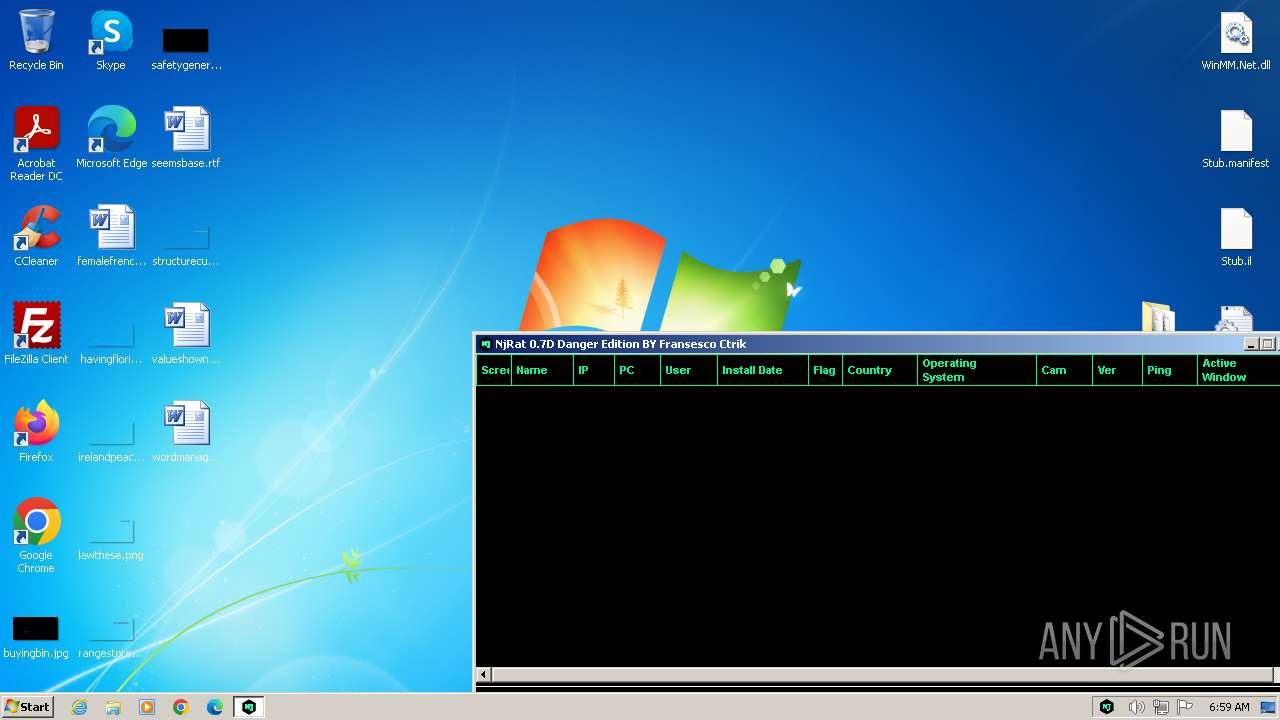Image resolution: width=1280 pixels, height=720 pixels.
Task: Open Windows Media Player taskbar icon
Action: 147,707
